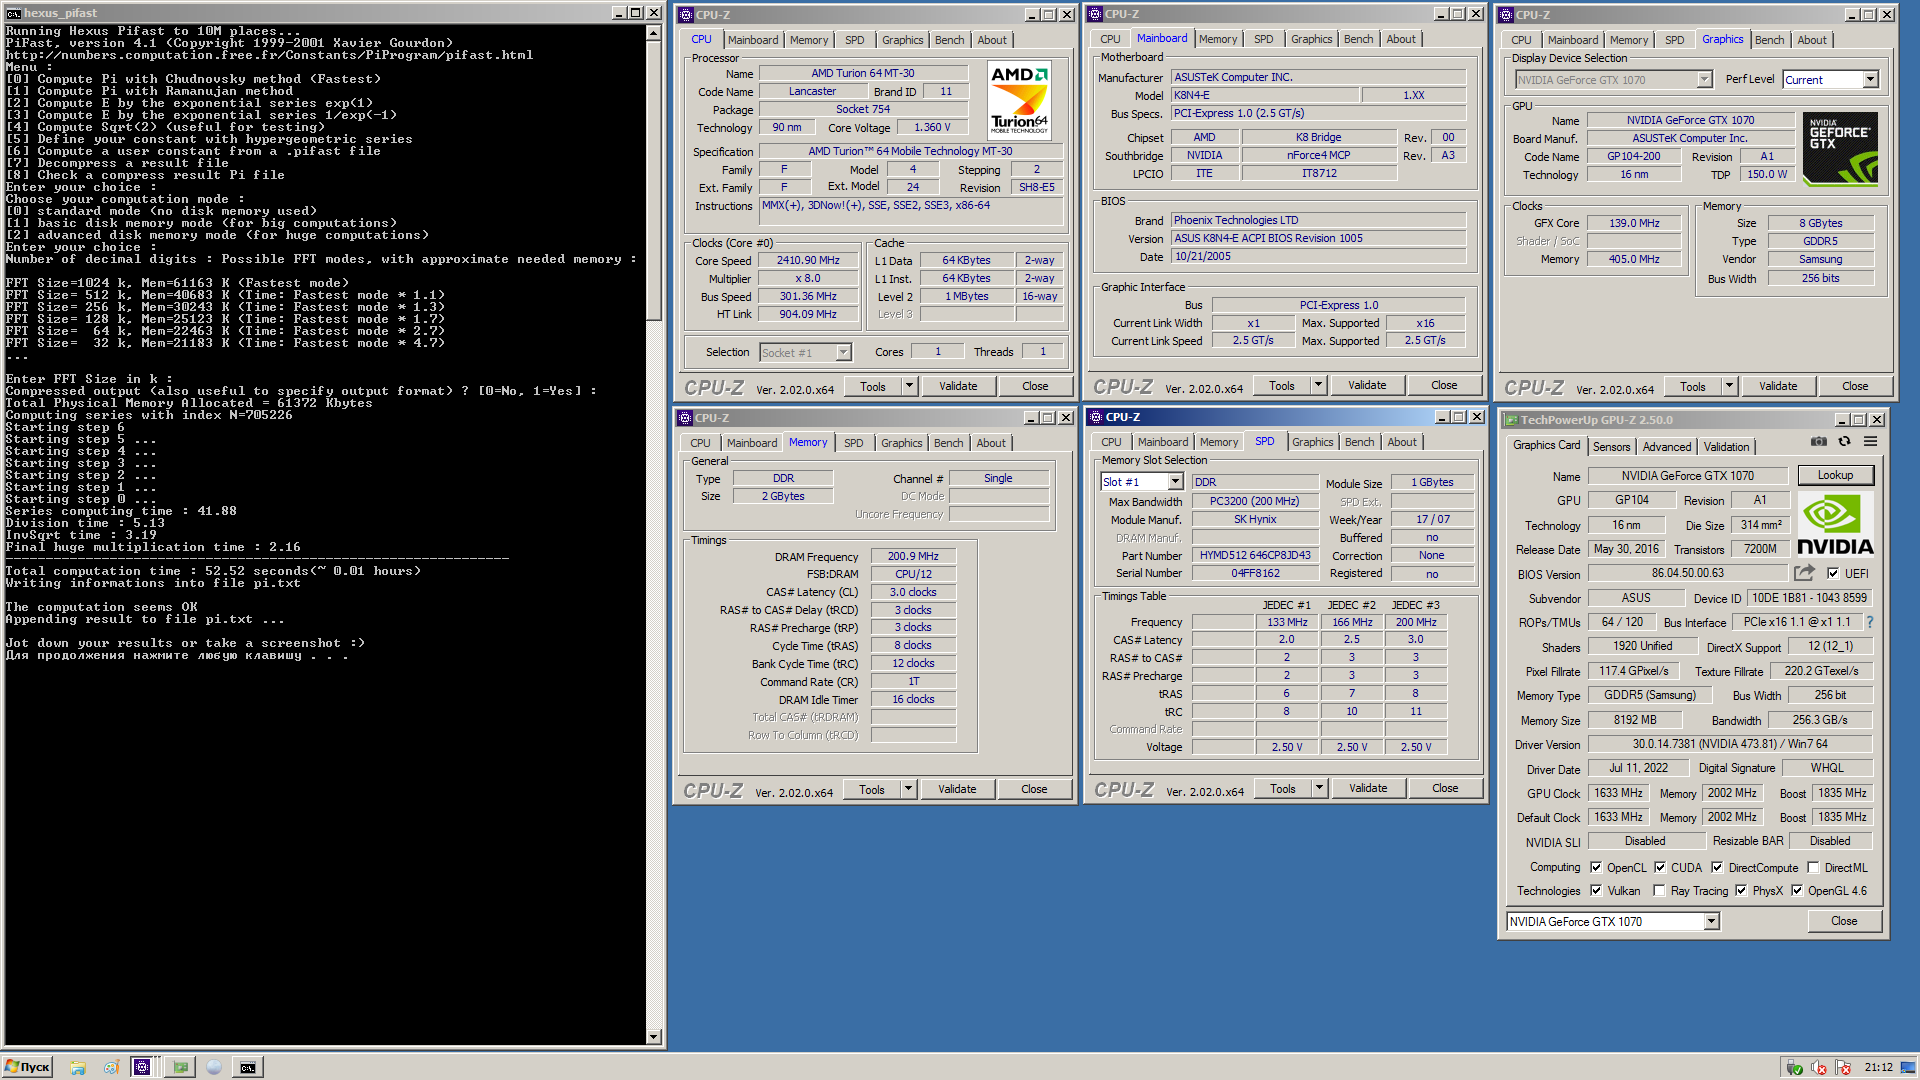Screen dimensions: 1920x1080
Task: Click the CPU-Z title icon in Memory window
Action: pyautogui.click(x=685, y=418)
